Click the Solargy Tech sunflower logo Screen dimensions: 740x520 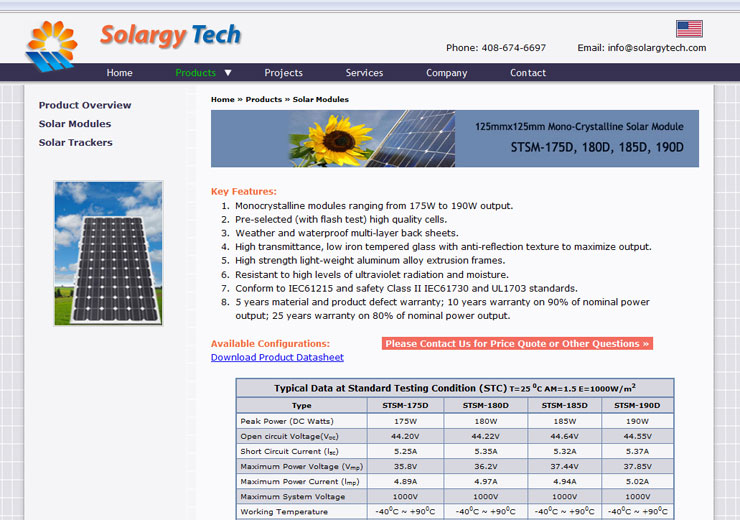(x=51, y=46)
